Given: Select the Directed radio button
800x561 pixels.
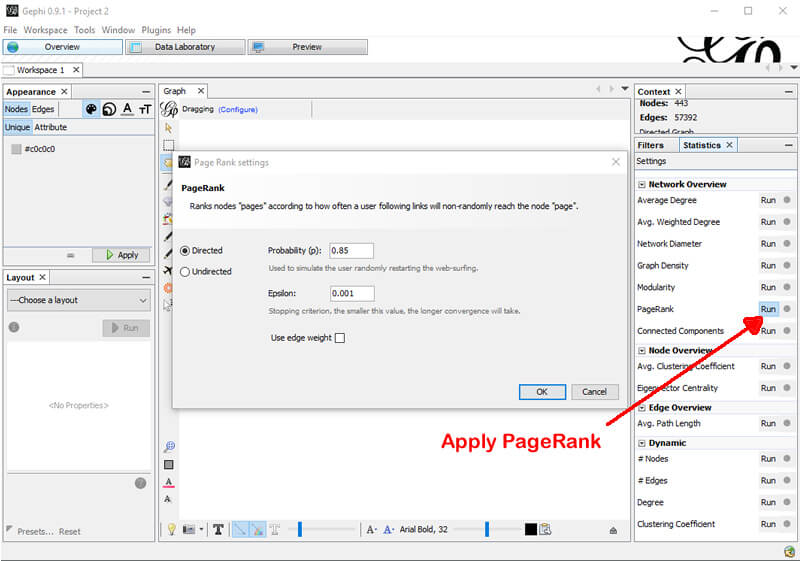Looking at the screenshot, I should [185, 251].
